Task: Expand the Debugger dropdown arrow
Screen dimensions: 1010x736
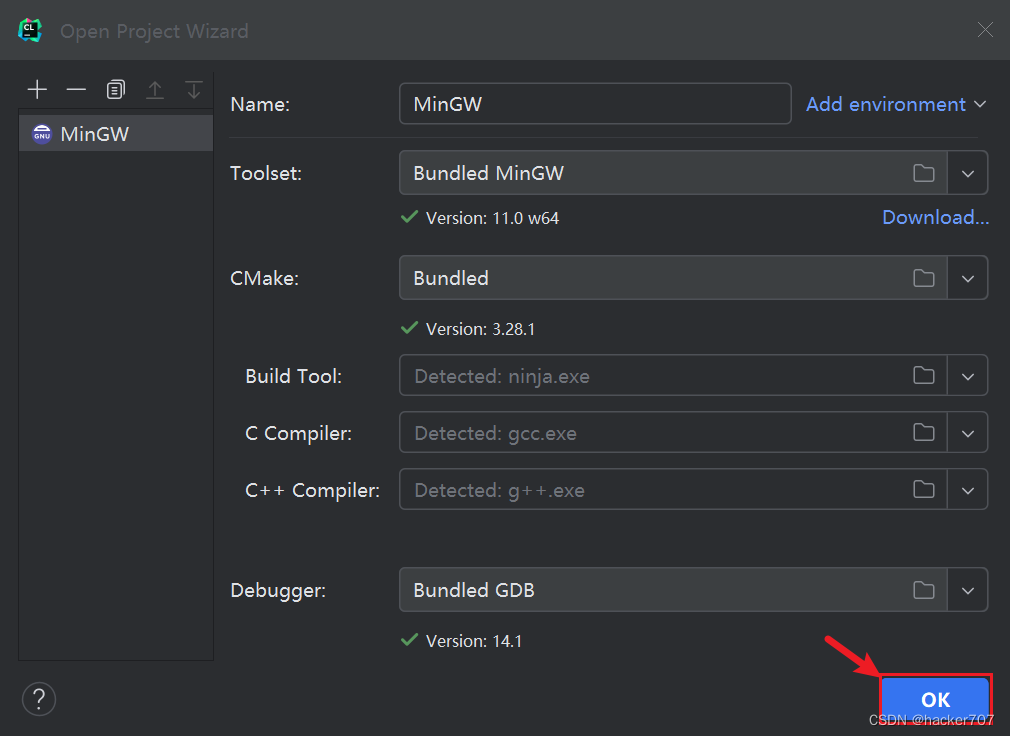Action: 967,590
